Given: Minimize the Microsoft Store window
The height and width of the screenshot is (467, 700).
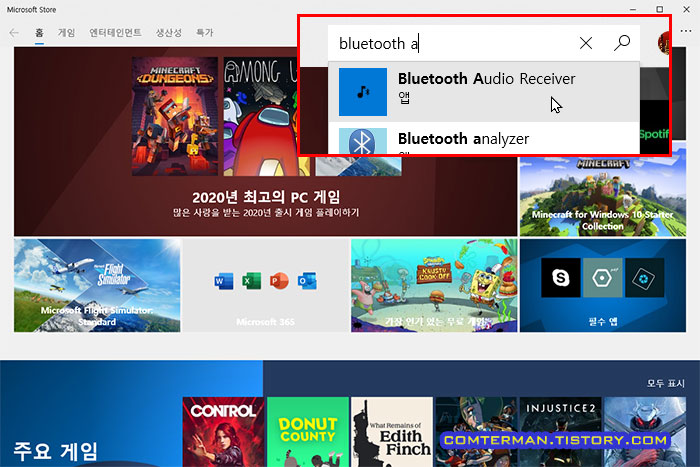Looking at the screenshot, I should (x=633, y=9).
